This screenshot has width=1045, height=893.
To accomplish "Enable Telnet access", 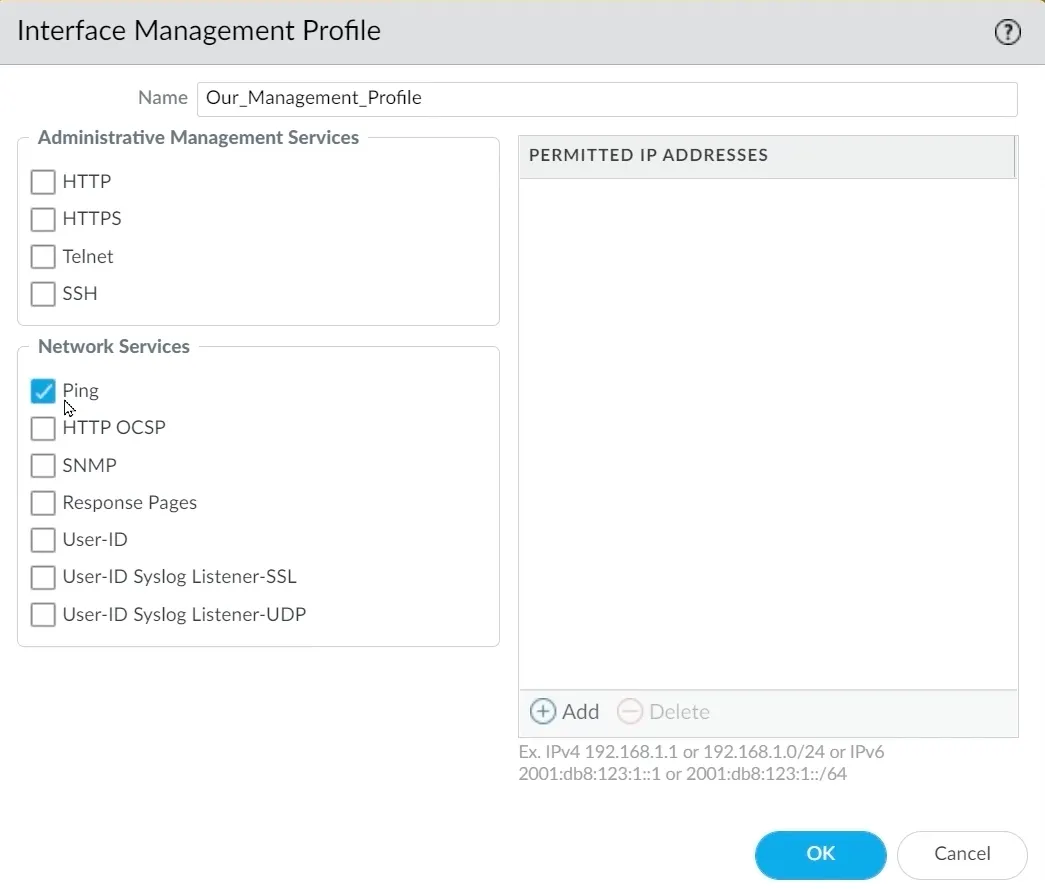I will click(43, 256).
